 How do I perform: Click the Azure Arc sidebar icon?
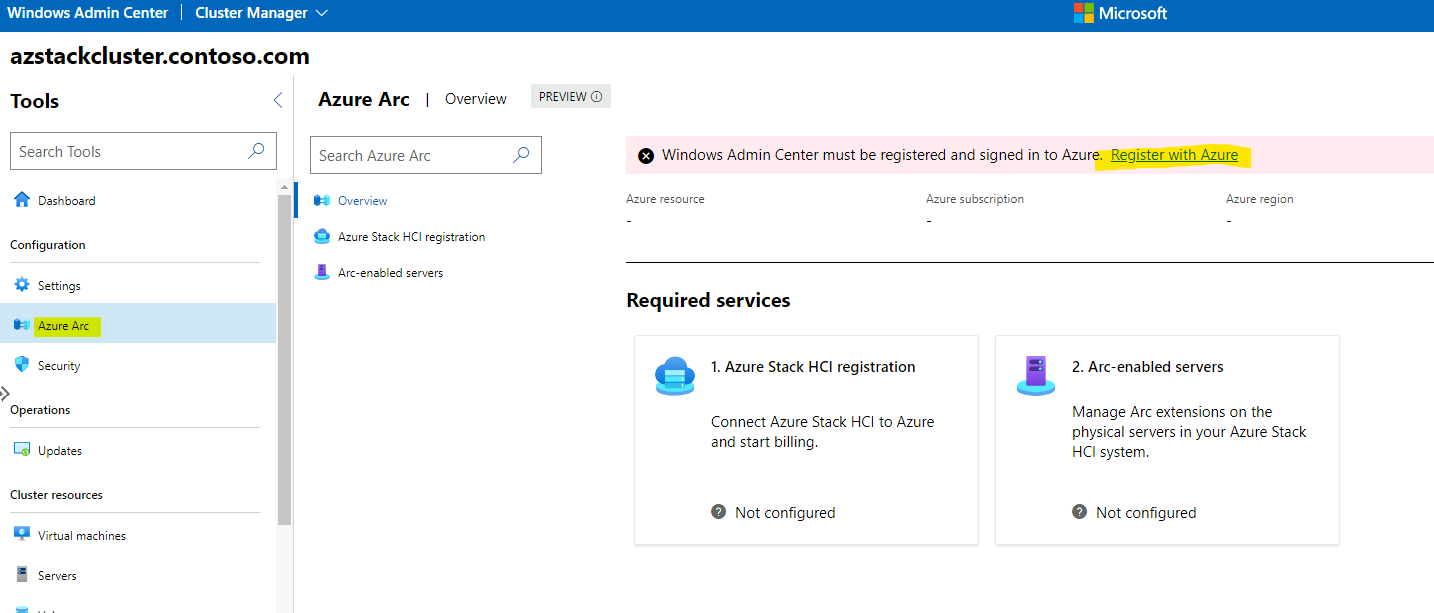point(22,325)
